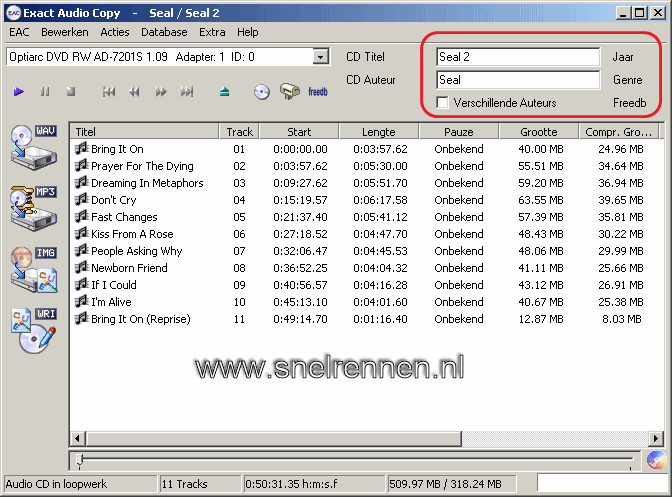
Task: Click status text Audio CD in loopwerk
Action: pos(56,484)
